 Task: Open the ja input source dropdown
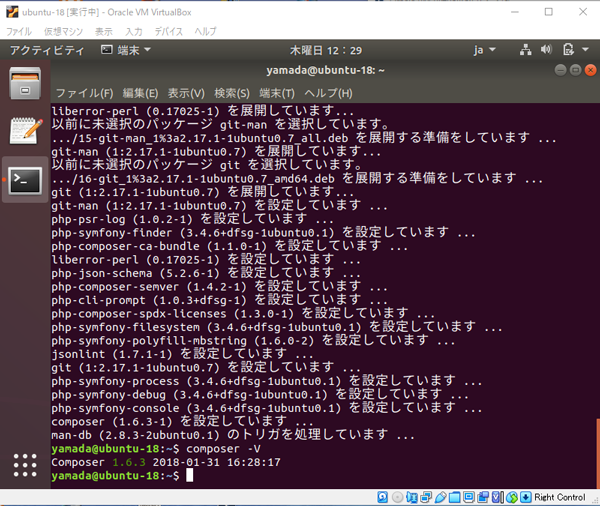coord(484,50)
